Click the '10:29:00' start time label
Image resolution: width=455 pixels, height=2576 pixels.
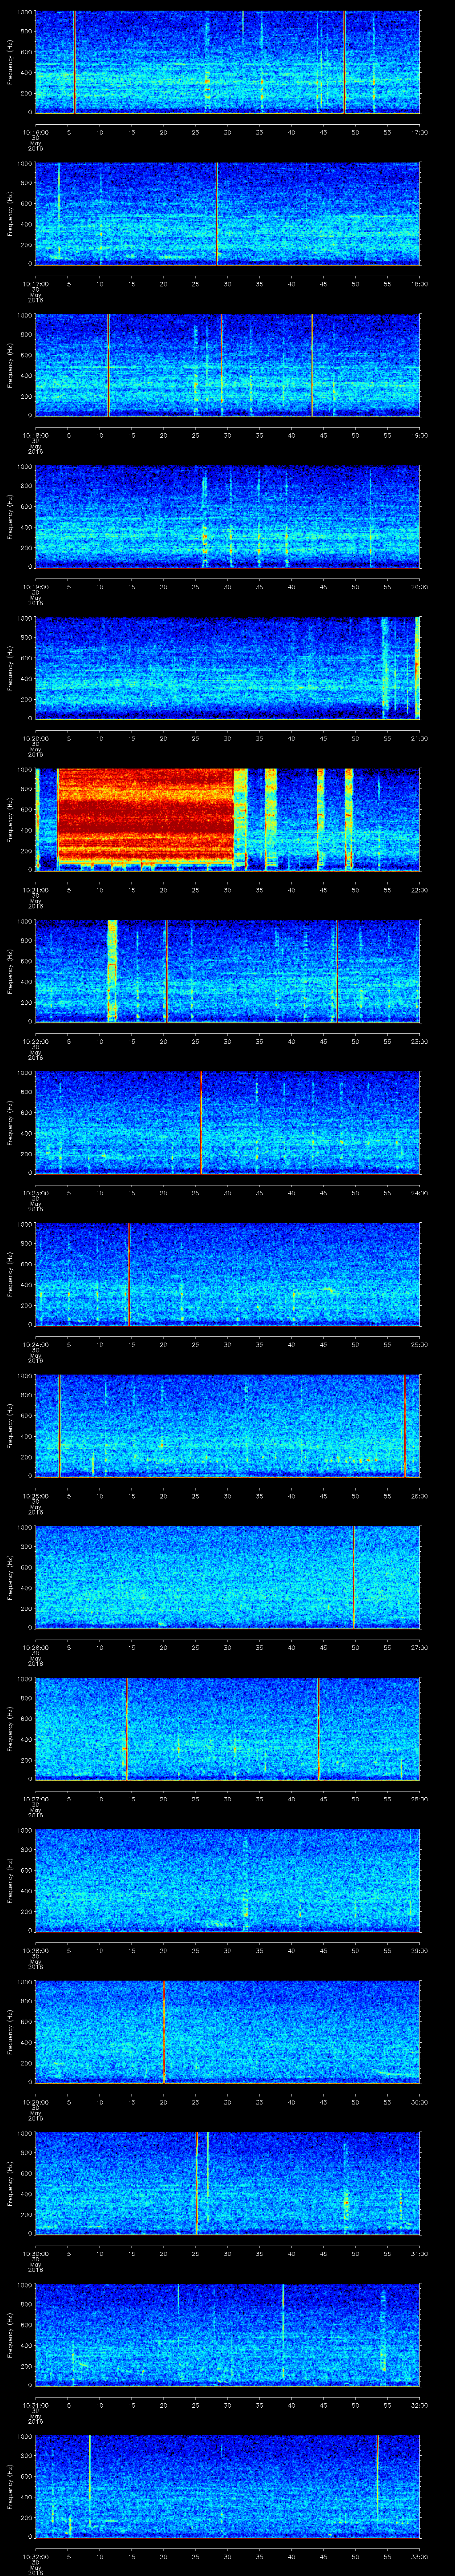pos(36,2102)
